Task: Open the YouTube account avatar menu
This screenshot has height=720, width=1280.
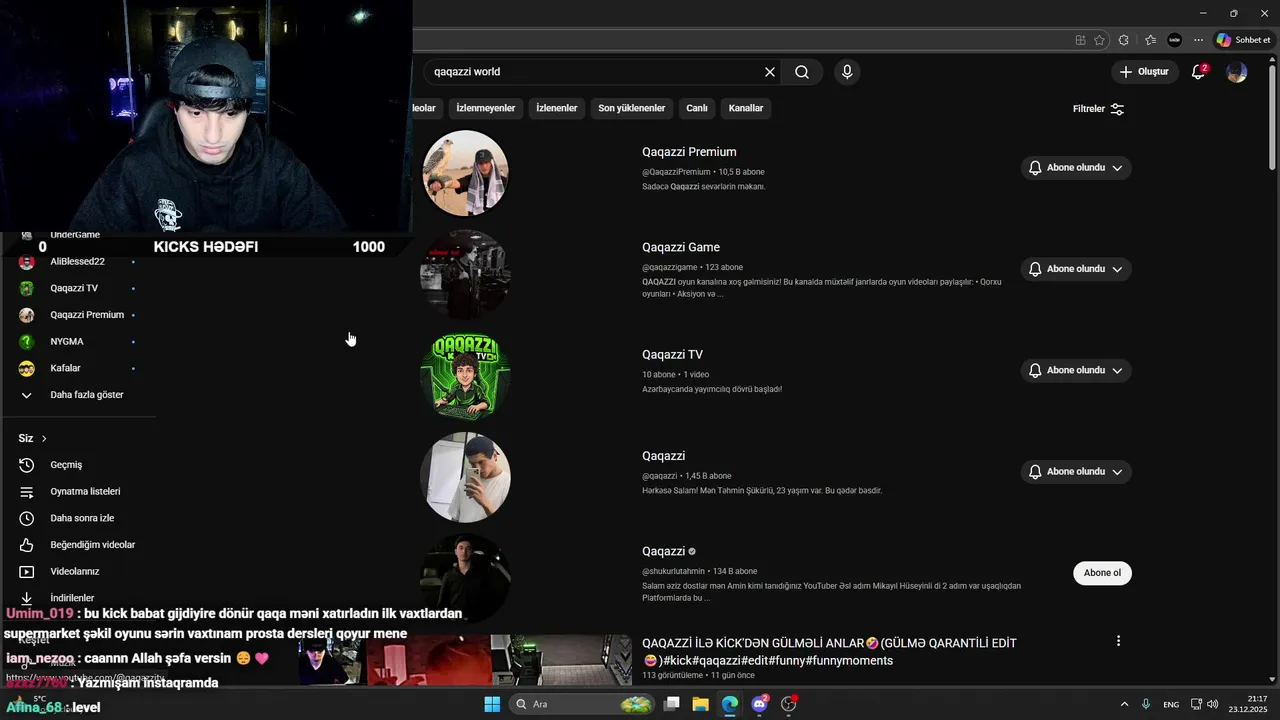Action: point(1237,72)
